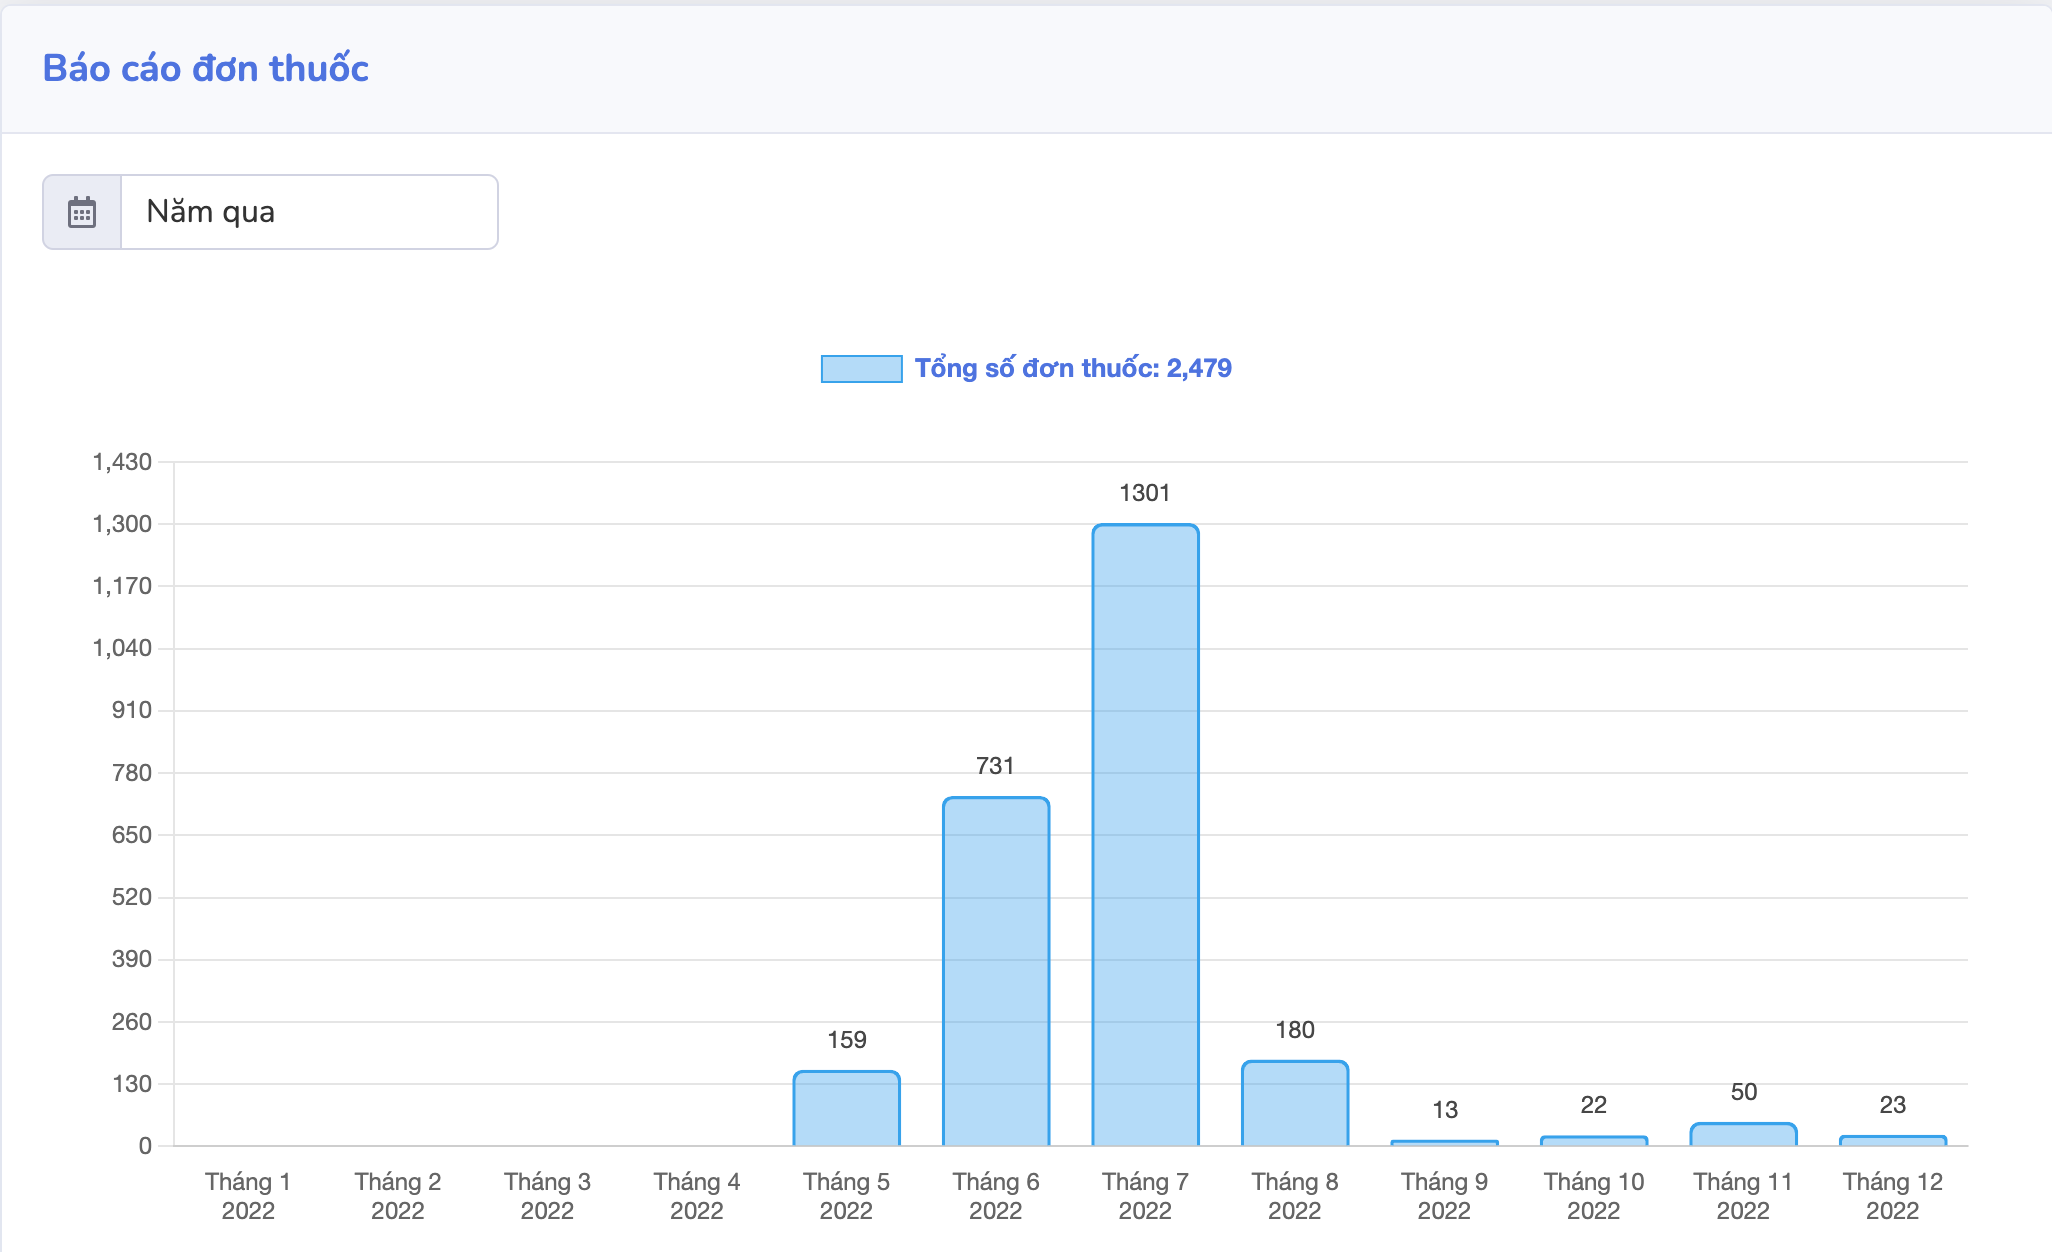Click the 1301 data label
The image size is (2052, 1252).
(1144, 493)
